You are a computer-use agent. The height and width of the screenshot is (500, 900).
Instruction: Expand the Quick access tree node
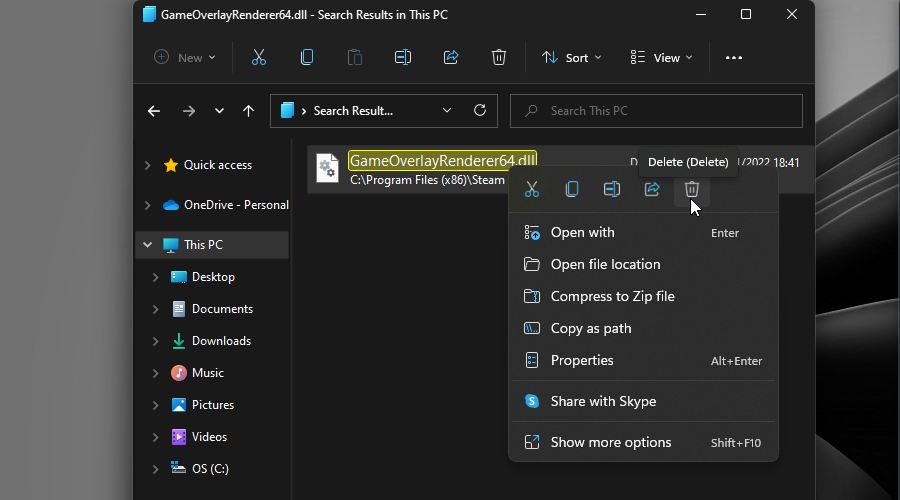(148, 165)
